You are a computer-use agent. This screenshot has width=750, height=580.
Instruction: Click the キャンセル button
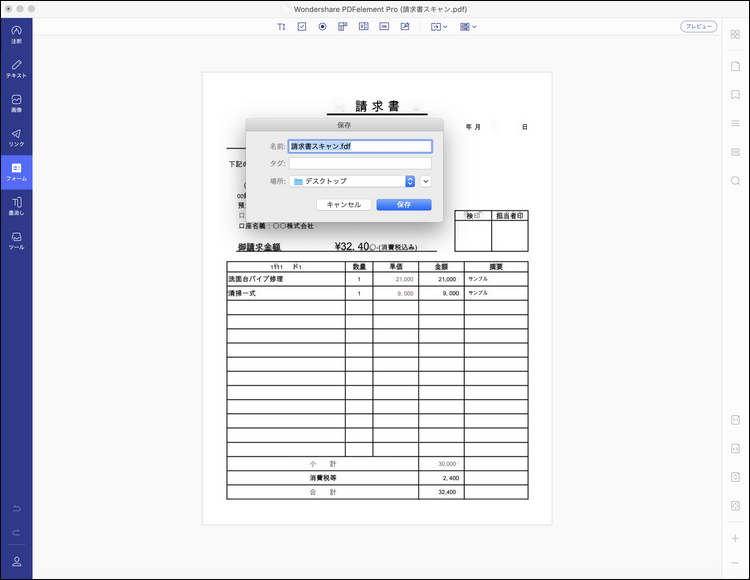[344, 205]
